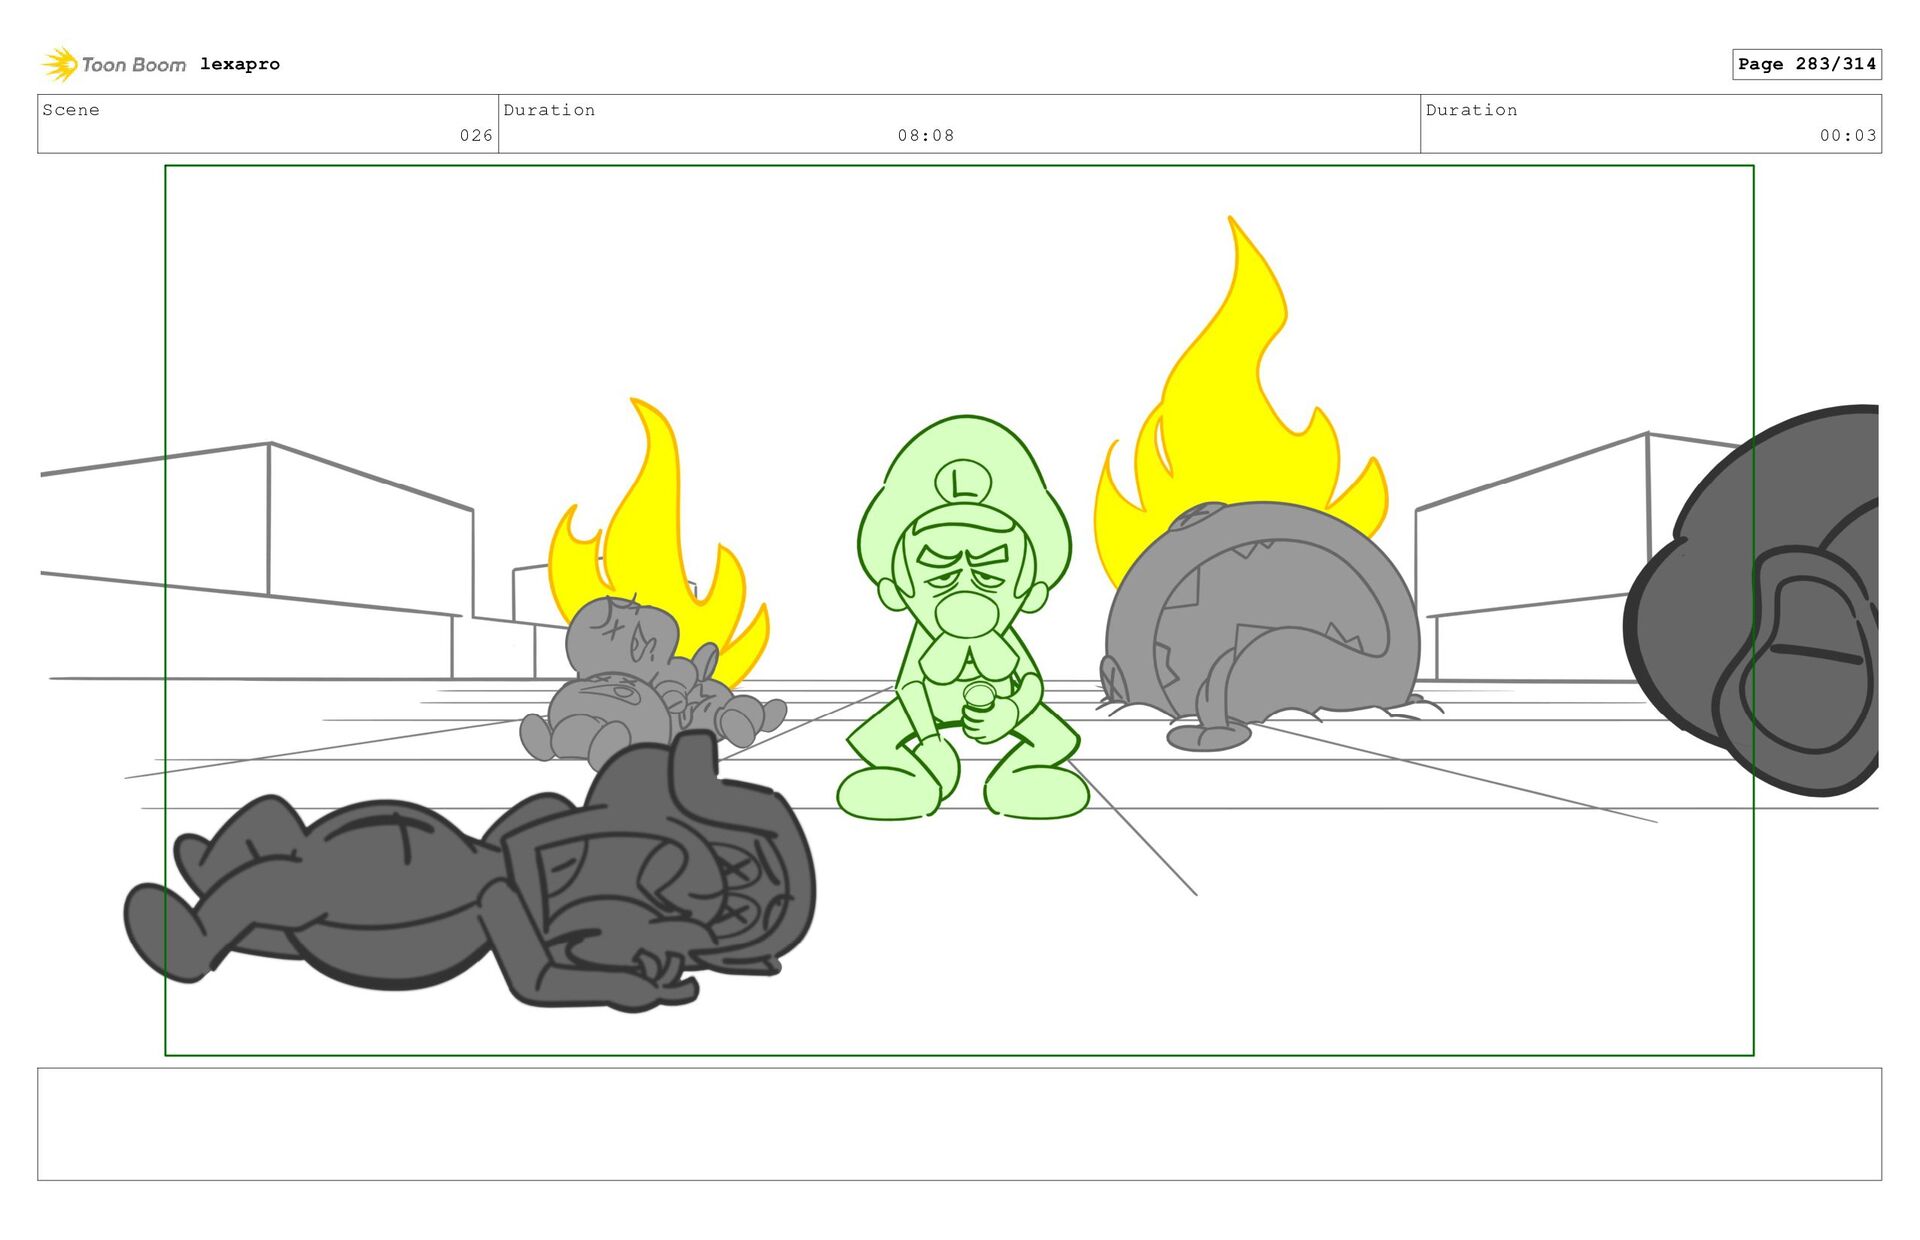1920x1240 pixels.
Task: Click the empty notes box below the panel
Action: 959,1124
